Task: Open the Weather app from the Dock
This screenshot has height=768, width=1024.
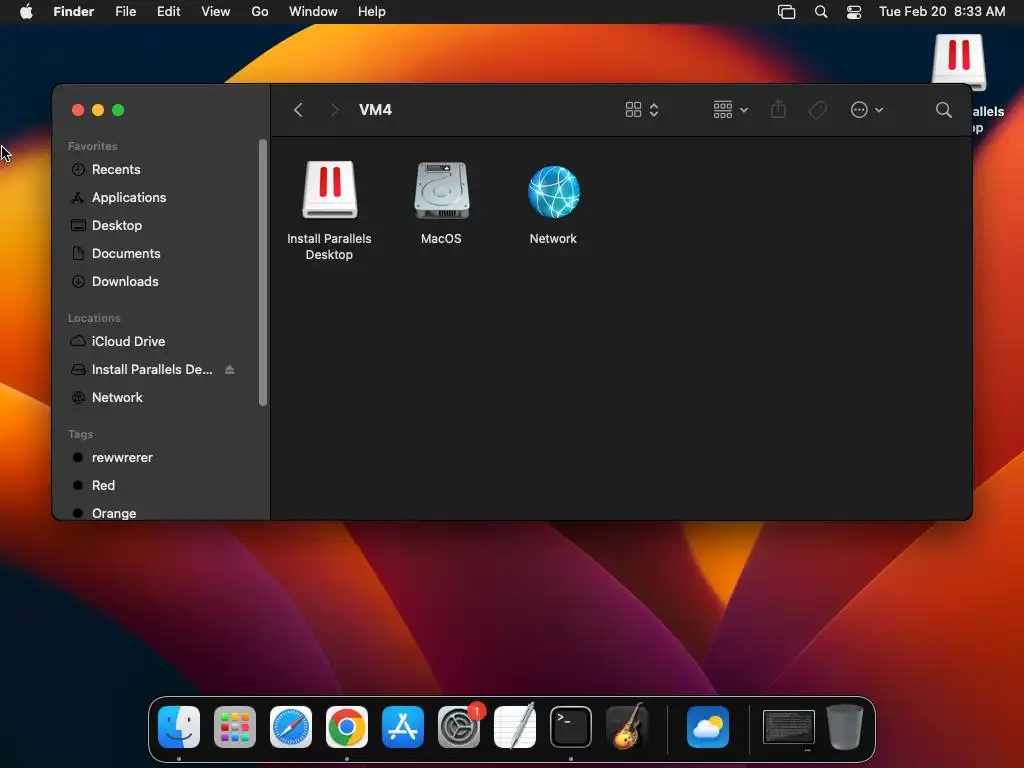Action: tap(708, 727)
